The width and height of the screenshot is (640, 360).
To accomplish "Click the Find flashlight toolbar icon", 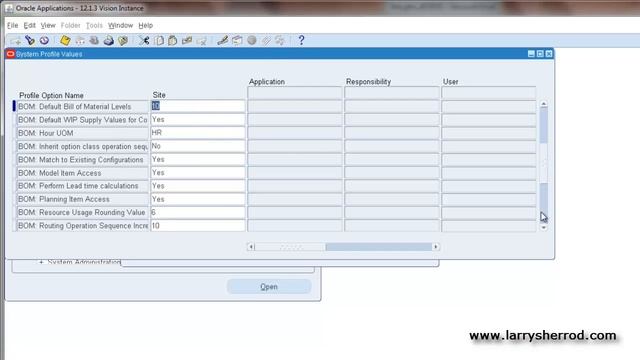I will [30, 40].
